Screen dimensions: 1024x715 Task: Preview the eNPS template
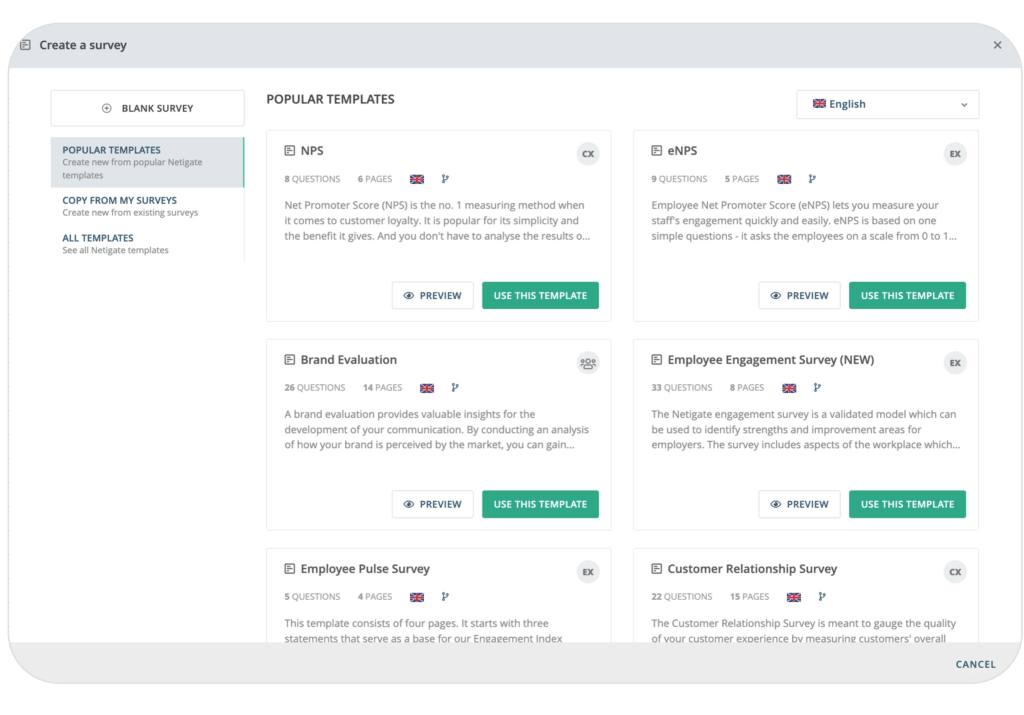click(x=799, y=296)
